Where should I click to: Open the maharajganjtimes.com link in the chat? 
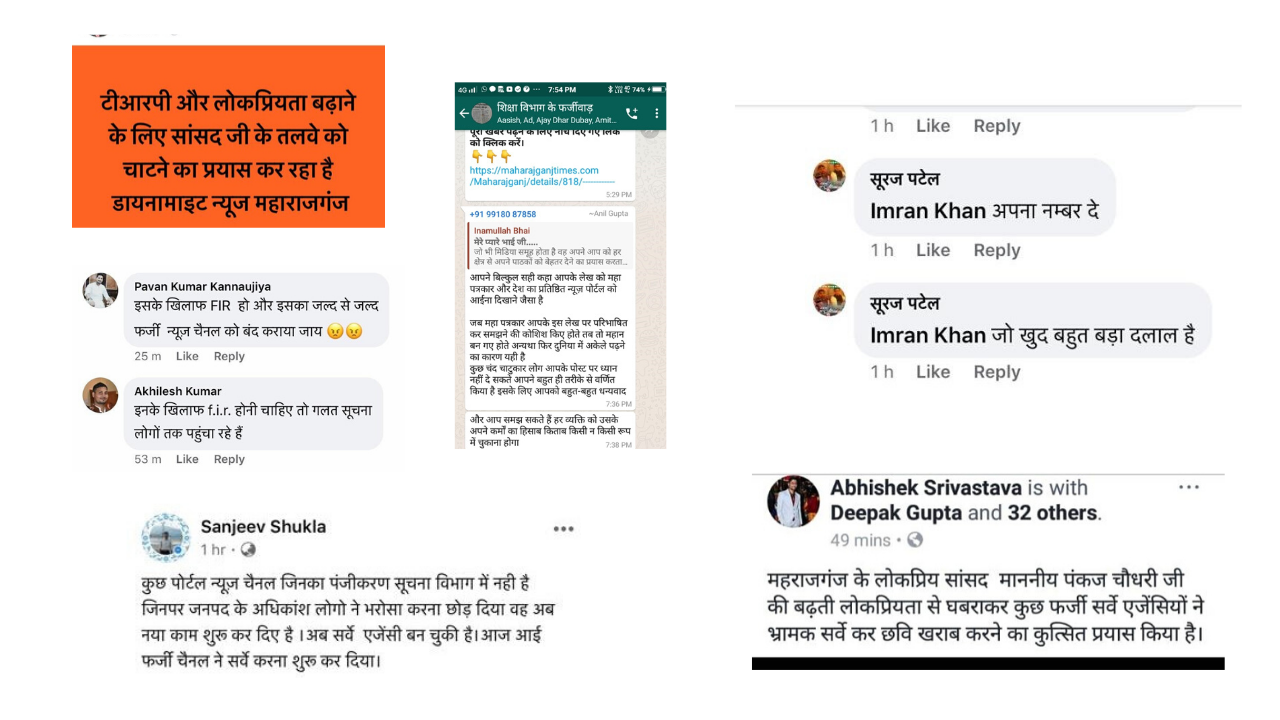541,176
